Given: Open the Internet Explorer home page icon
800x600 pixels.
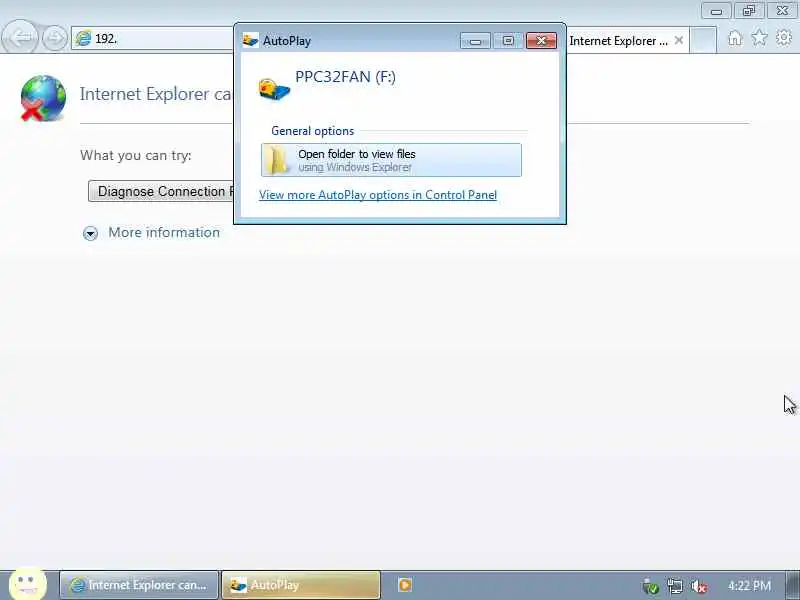Looking at the screenshot, I should tap(735, 38).
